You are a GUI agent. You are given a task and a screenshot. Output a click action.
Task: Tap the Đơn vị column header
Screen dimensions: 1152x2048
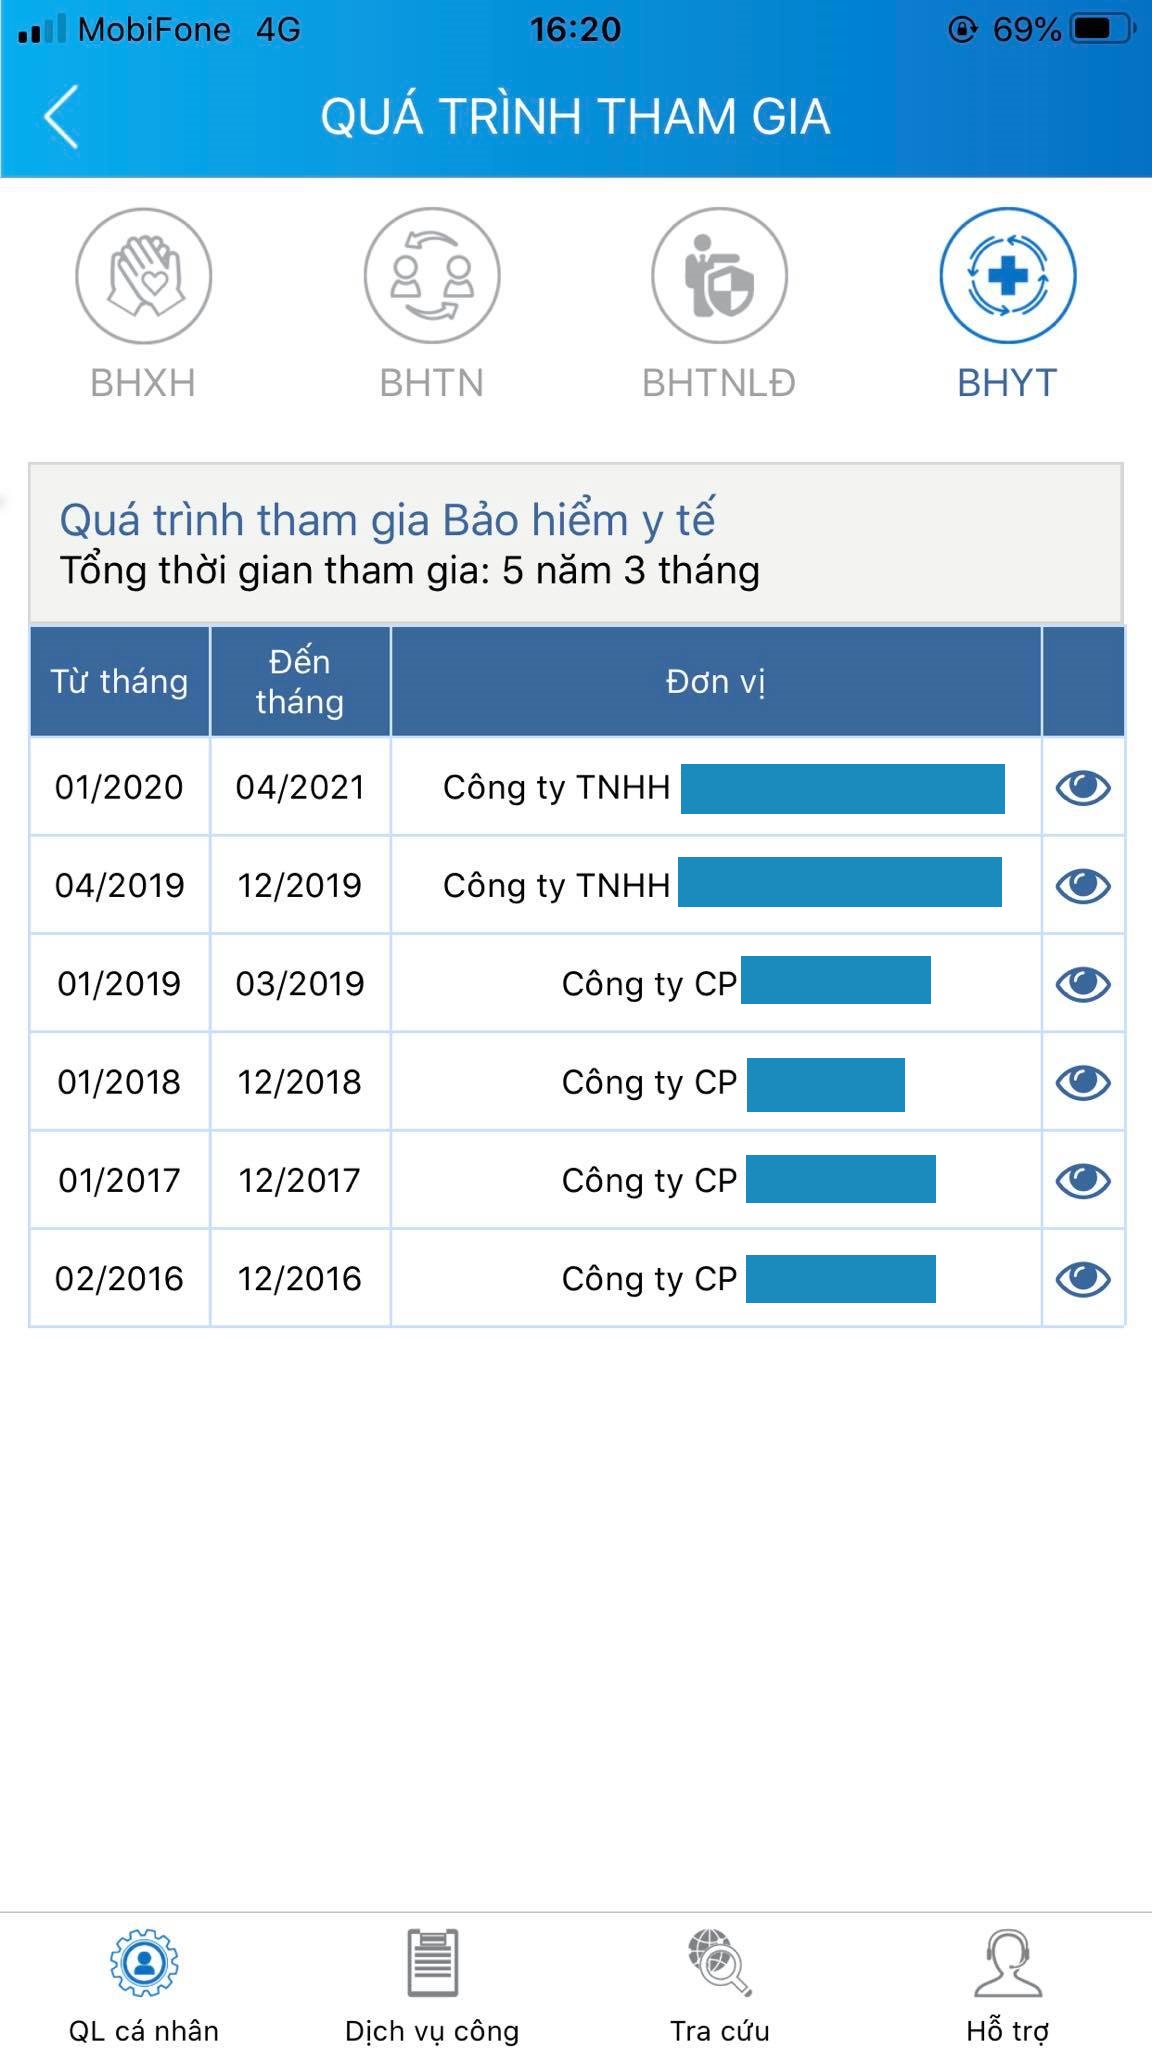point(716,680)
